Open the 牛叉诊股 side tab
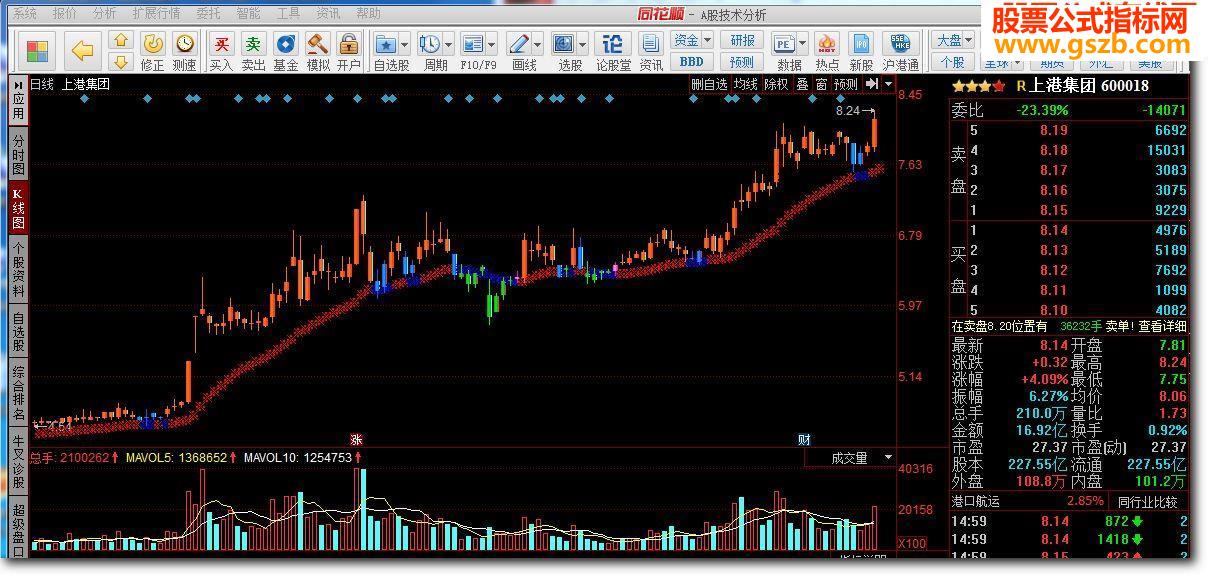Image resolution: width=1209 pixels, height=576 pixels. (x=18, y=460)
